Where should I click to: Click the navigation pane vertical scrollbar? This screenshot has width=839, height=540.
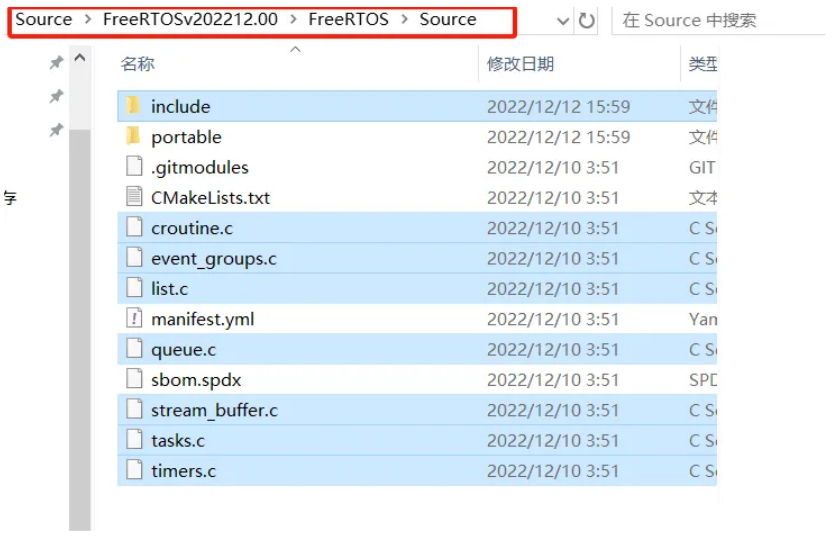pos(80,329)
